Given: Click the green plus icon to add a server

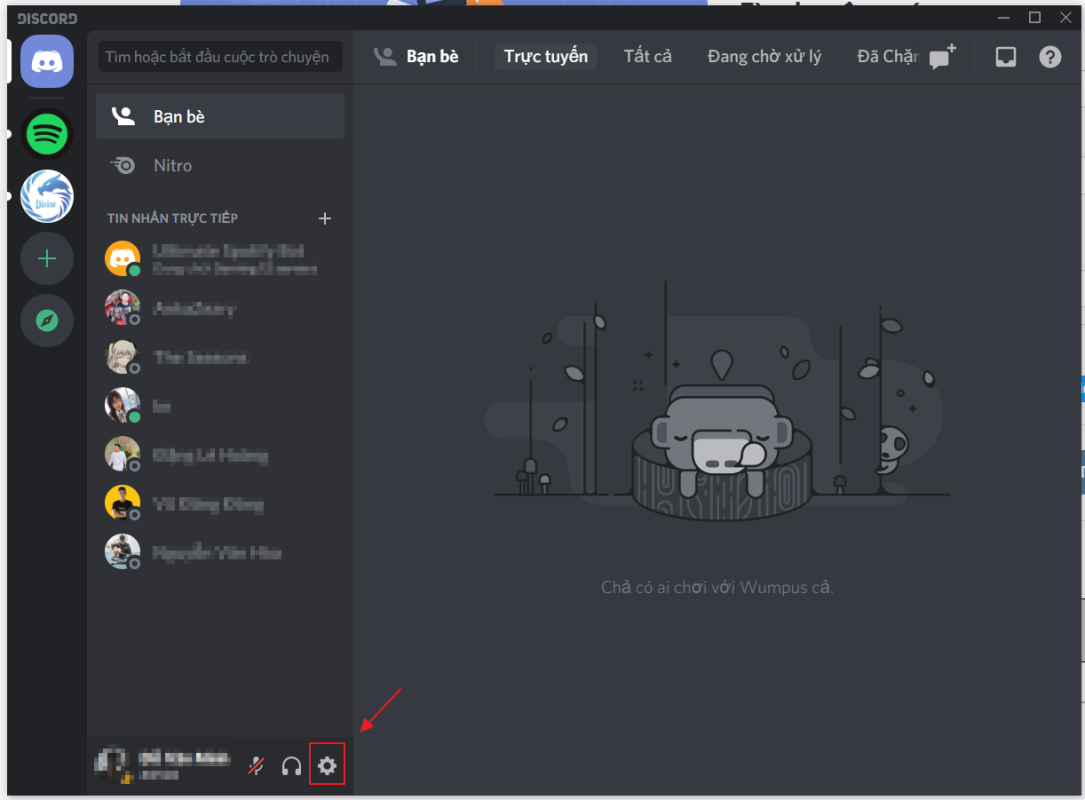Looking at the screenshot, I should [46, 258].
